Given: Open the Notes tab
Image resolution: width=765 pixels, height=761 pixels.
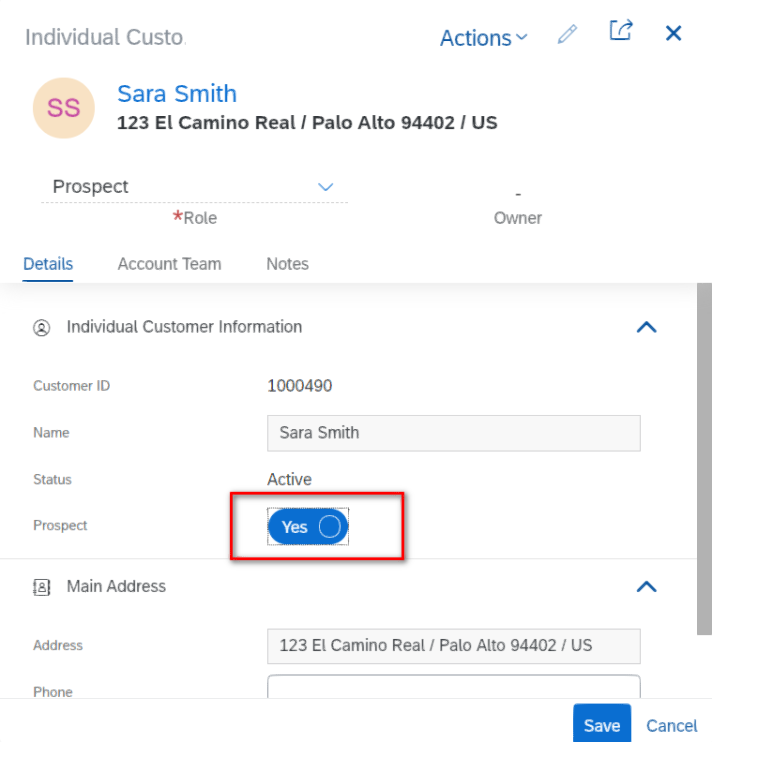Looking at the screenshot, I should [x=287, y=264].
